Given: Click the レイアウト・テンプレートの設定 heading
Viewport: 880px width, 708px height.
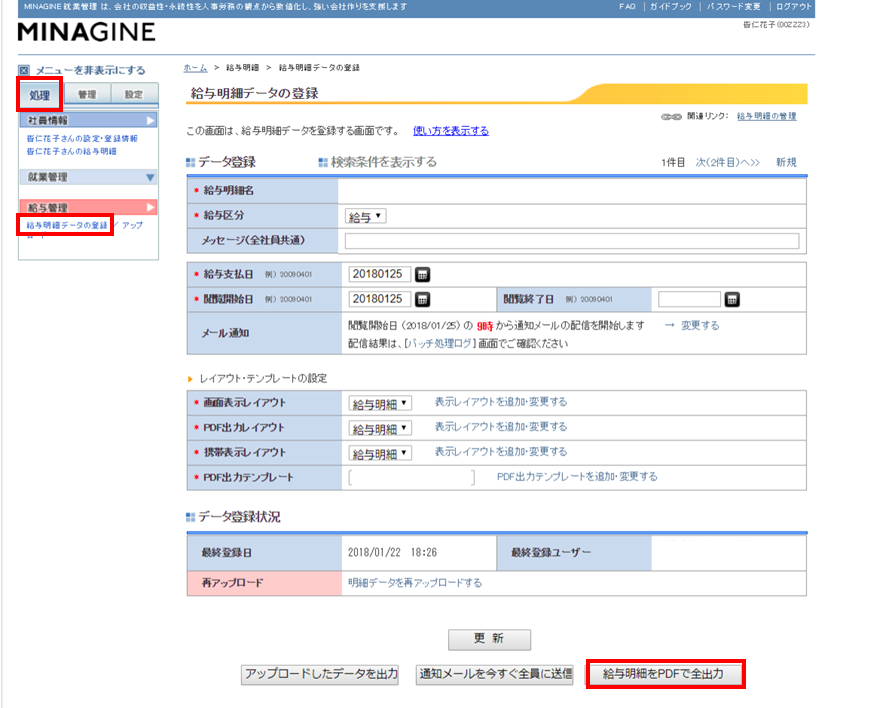Looking at the screenshot, I should point(263,379).
